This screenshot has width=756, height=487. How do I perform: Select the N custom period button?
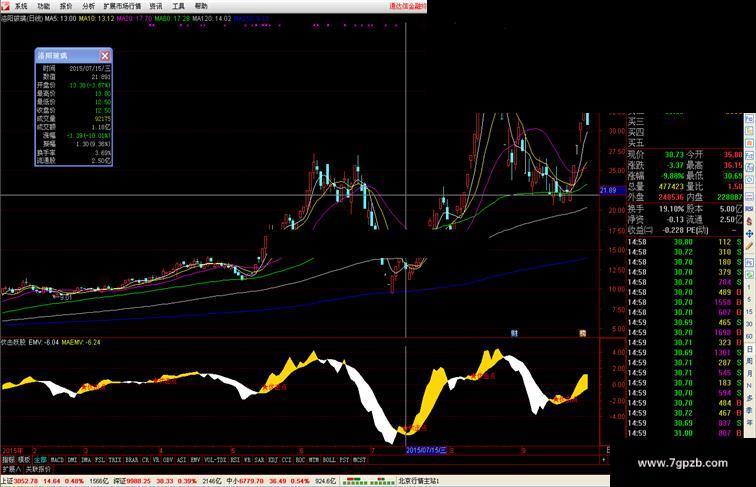tap(749, 386)
